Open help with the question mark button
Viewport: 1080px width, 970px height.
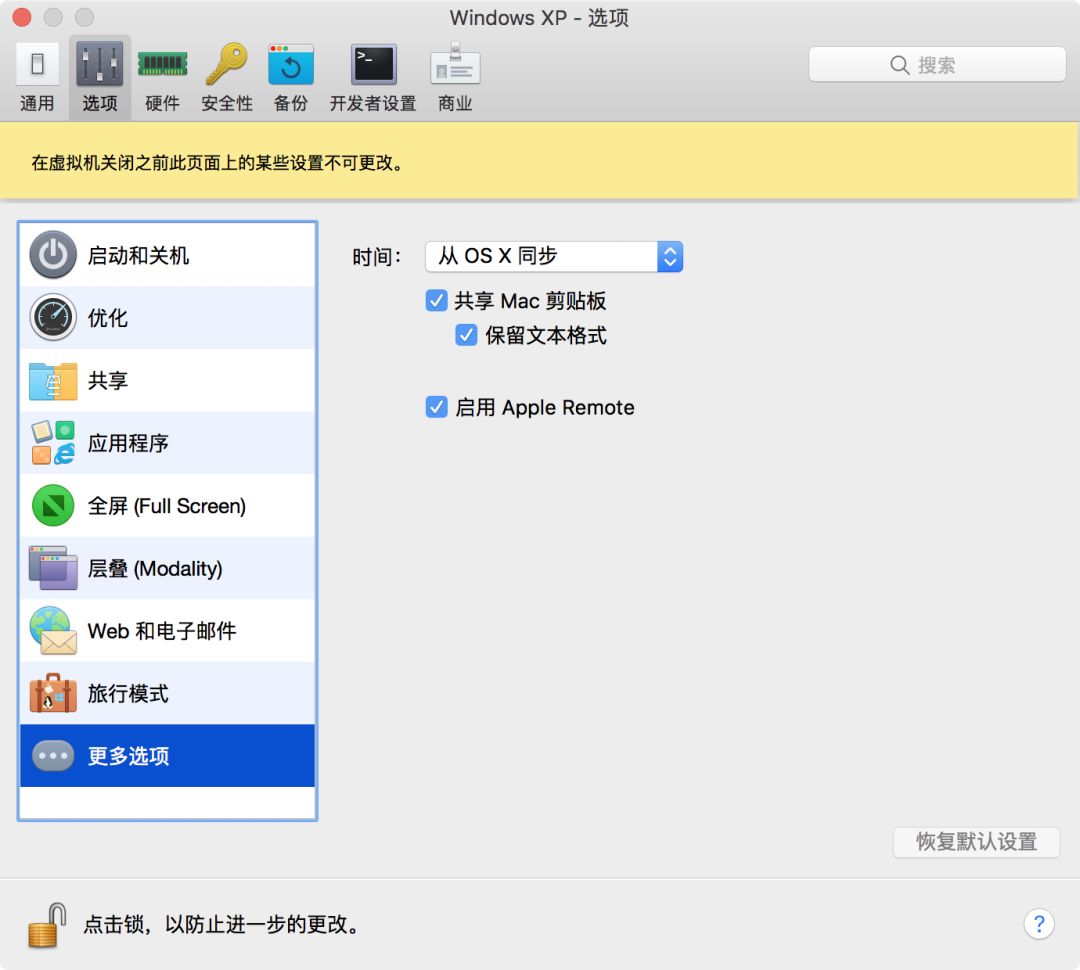click(x=1039, y=924)
